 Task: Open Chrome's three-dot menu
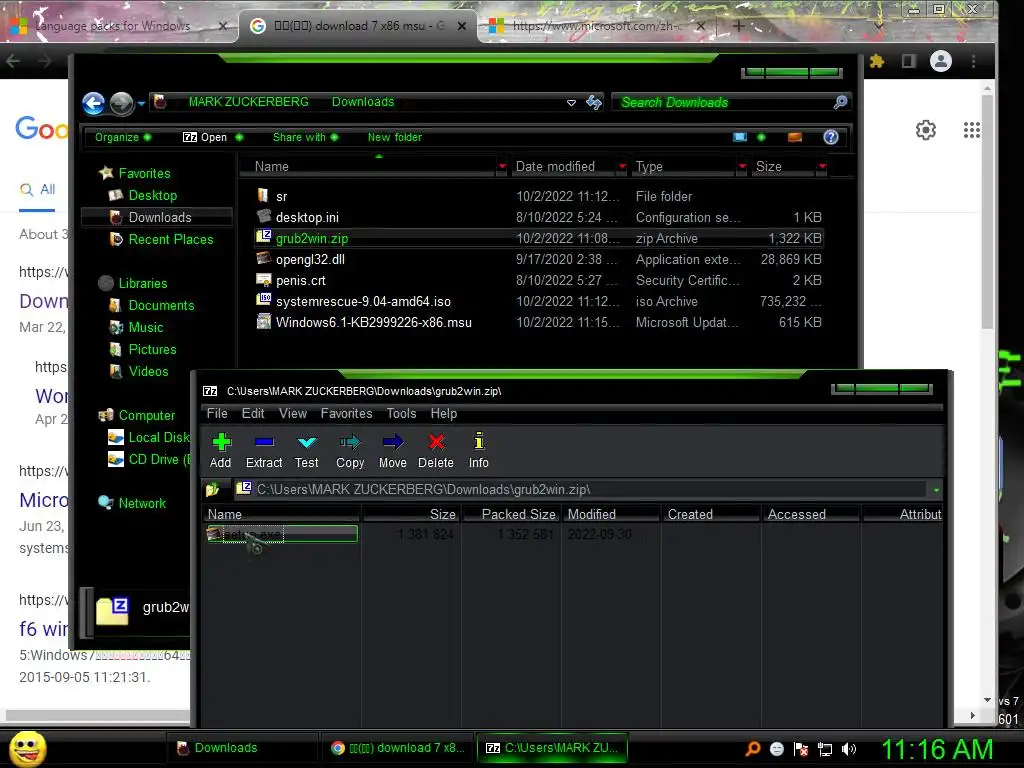pos(973,61)
